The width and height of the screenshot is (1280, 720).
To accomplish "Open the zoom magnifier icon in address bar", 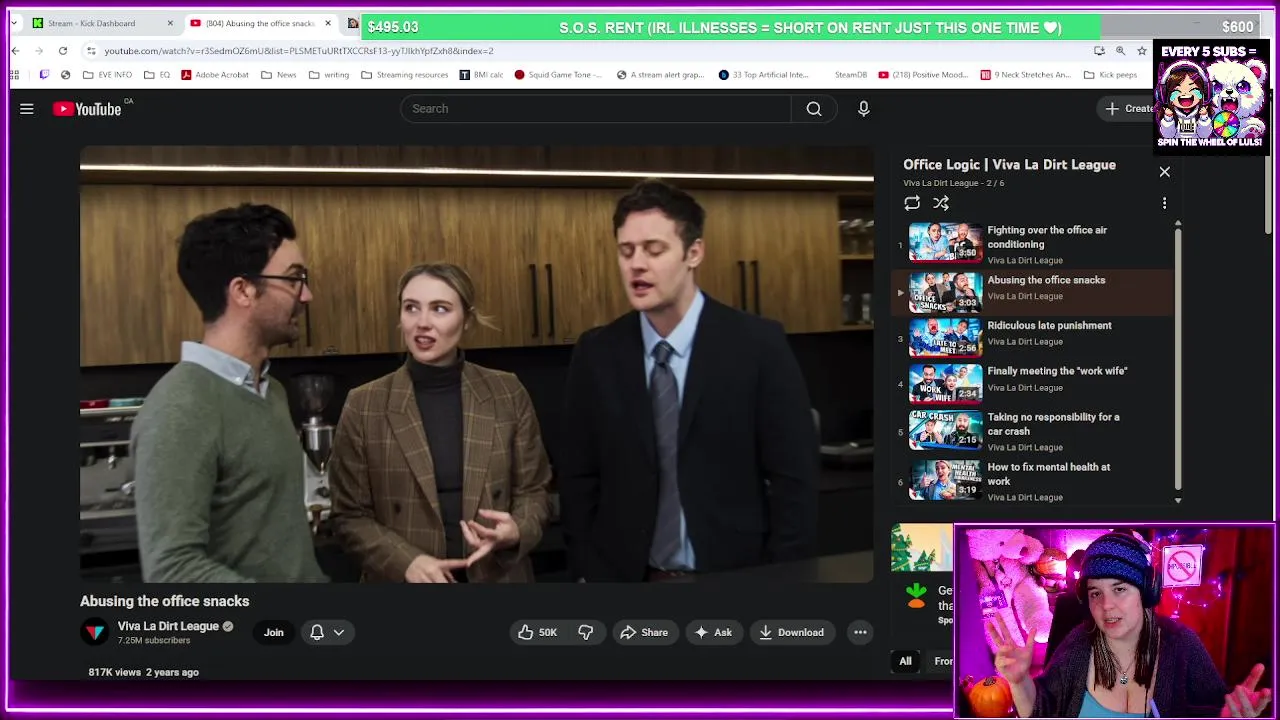I will pos(1120,51).
